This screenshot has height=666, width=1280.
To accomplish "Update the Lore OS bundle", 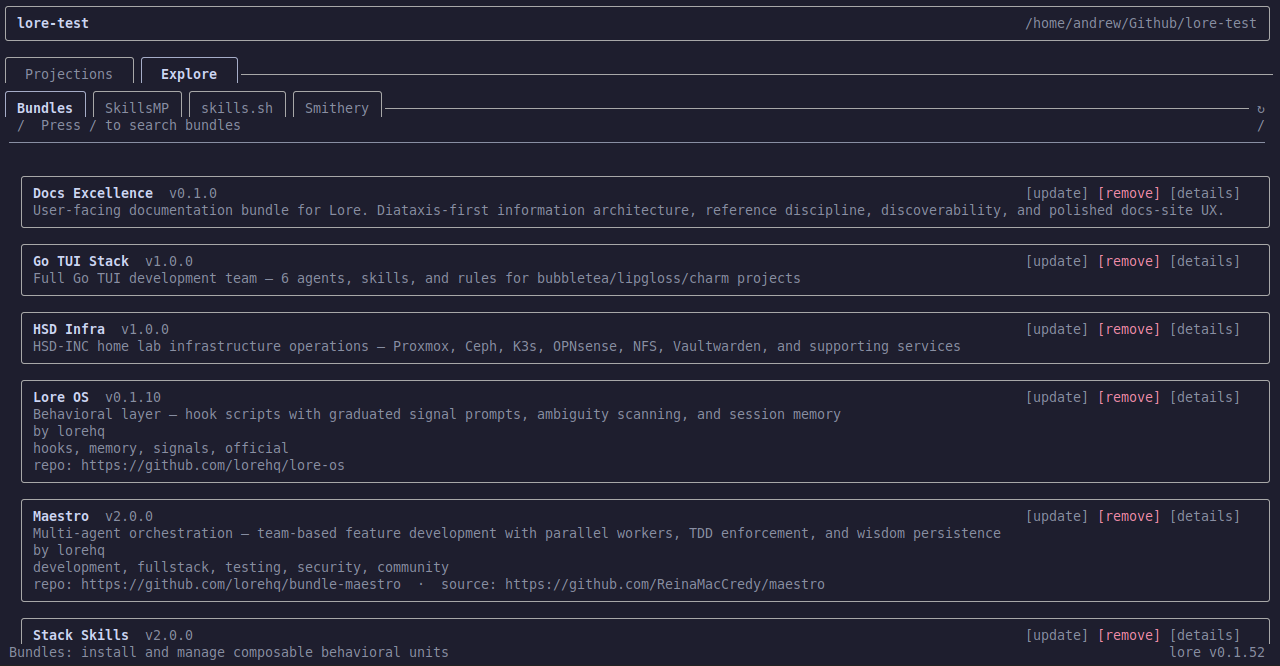I will pyautogui.click(x=1056, y=397).
